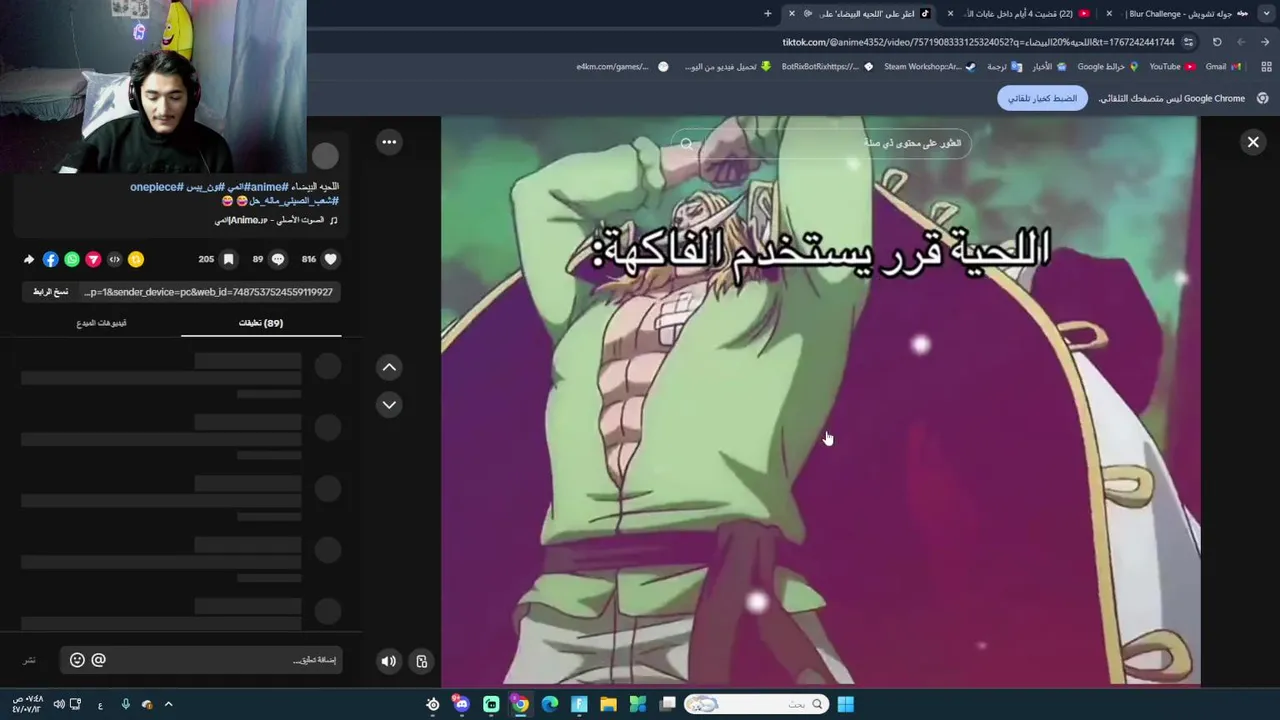Switch to the Comments (89) tab
1280x720 pixels.
[x=261, y=323]
